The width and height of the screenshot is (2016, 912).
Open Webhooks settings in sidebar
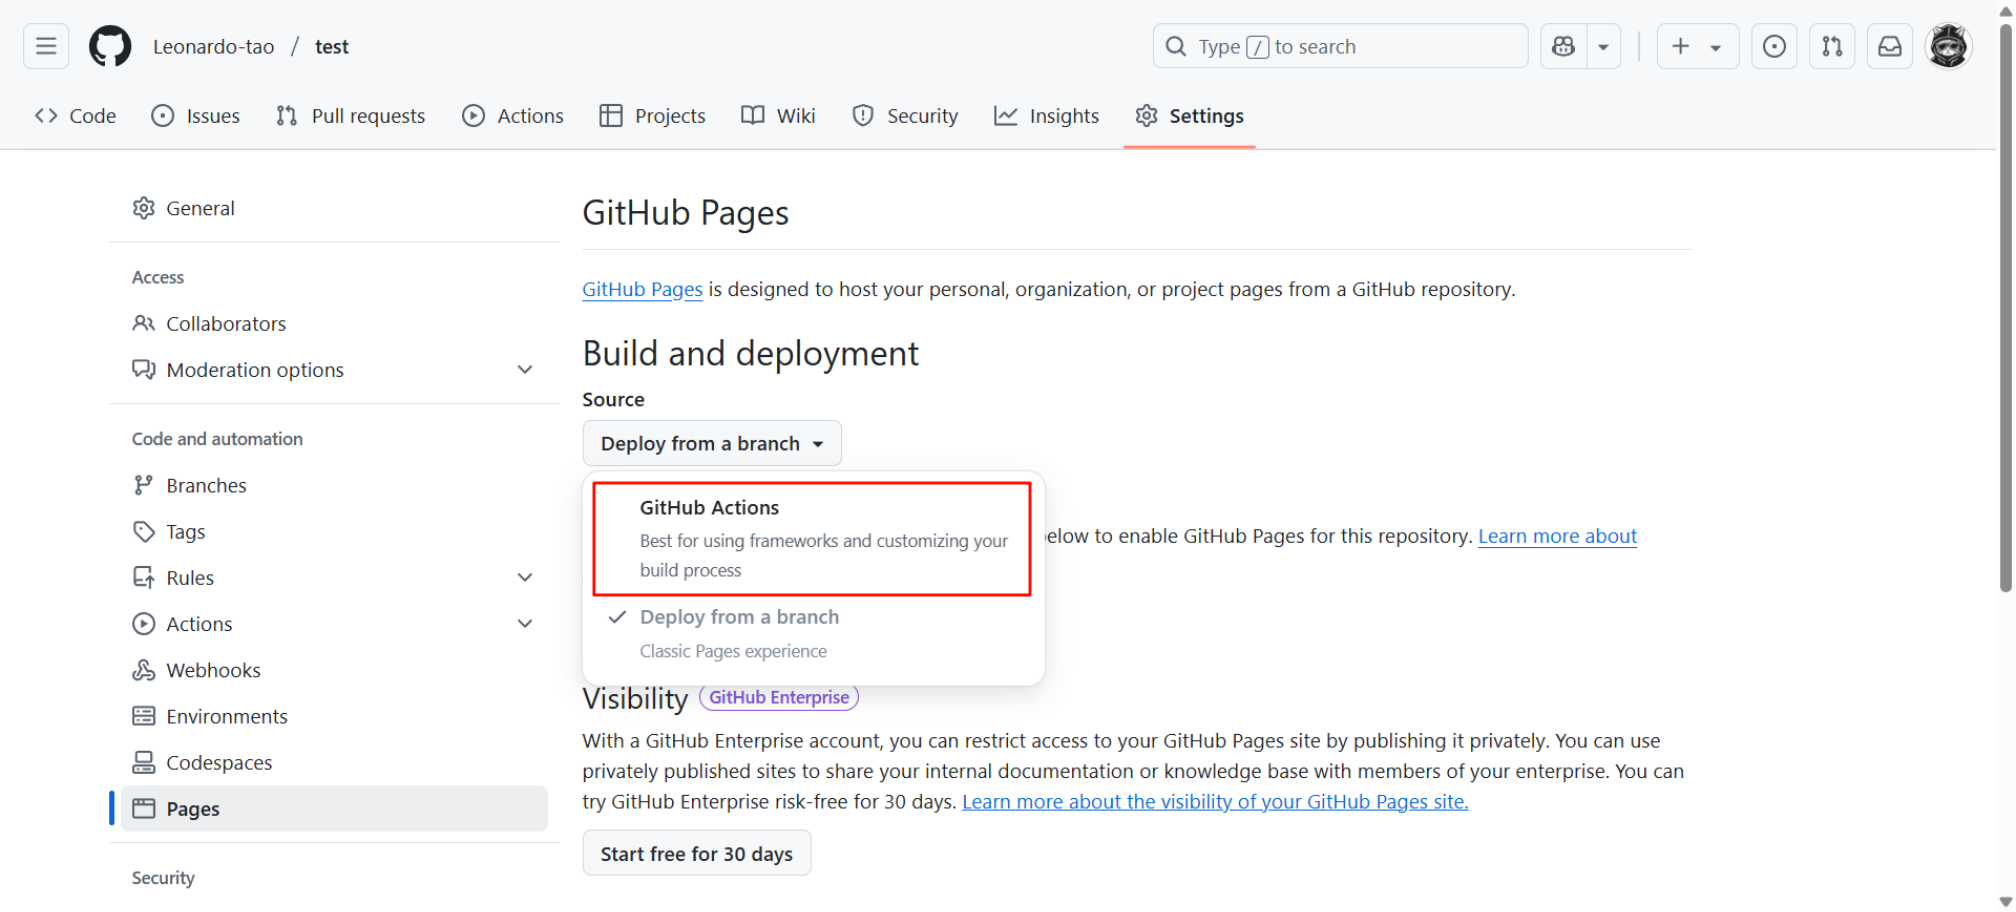(213, 670)
